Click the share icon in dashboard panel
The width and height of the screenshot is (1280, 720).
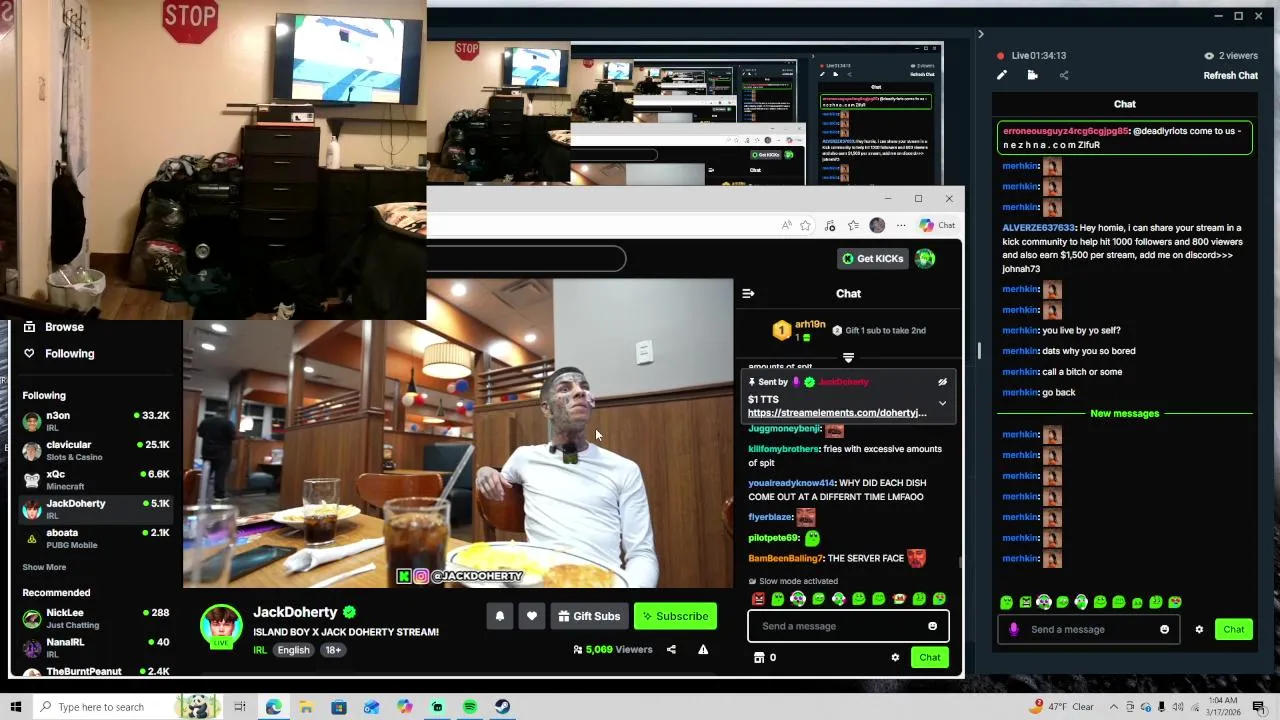pos(1064,75)
